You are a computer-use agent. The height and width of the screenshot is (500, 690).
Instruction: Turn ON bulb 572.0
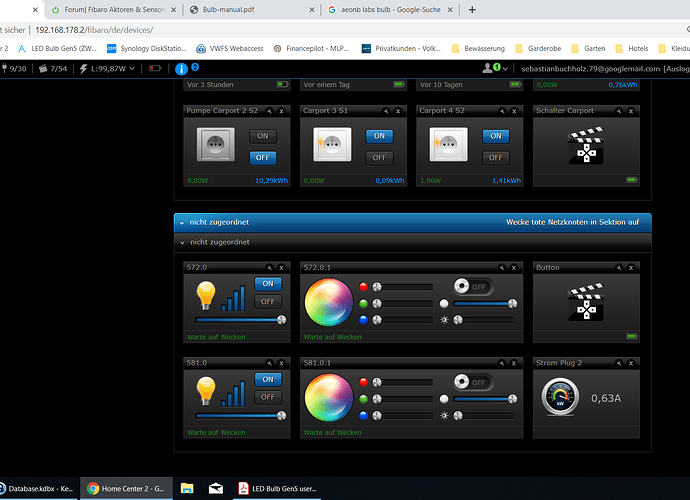pyautogui.click(x=268, y=284)
